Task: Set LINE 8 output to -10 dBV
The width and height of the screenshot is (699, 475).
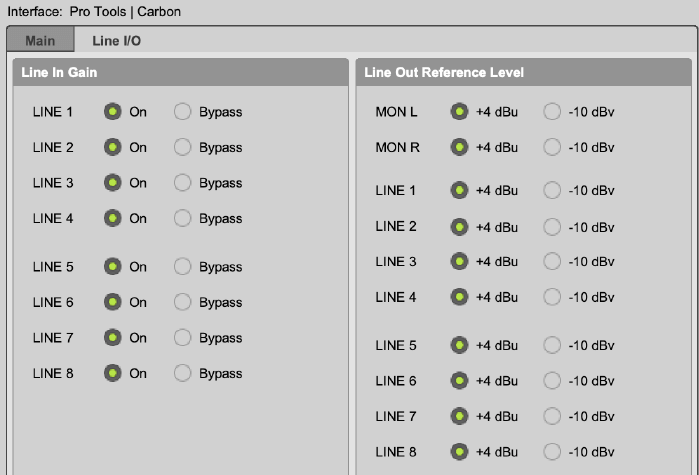Action: [552, 451]
